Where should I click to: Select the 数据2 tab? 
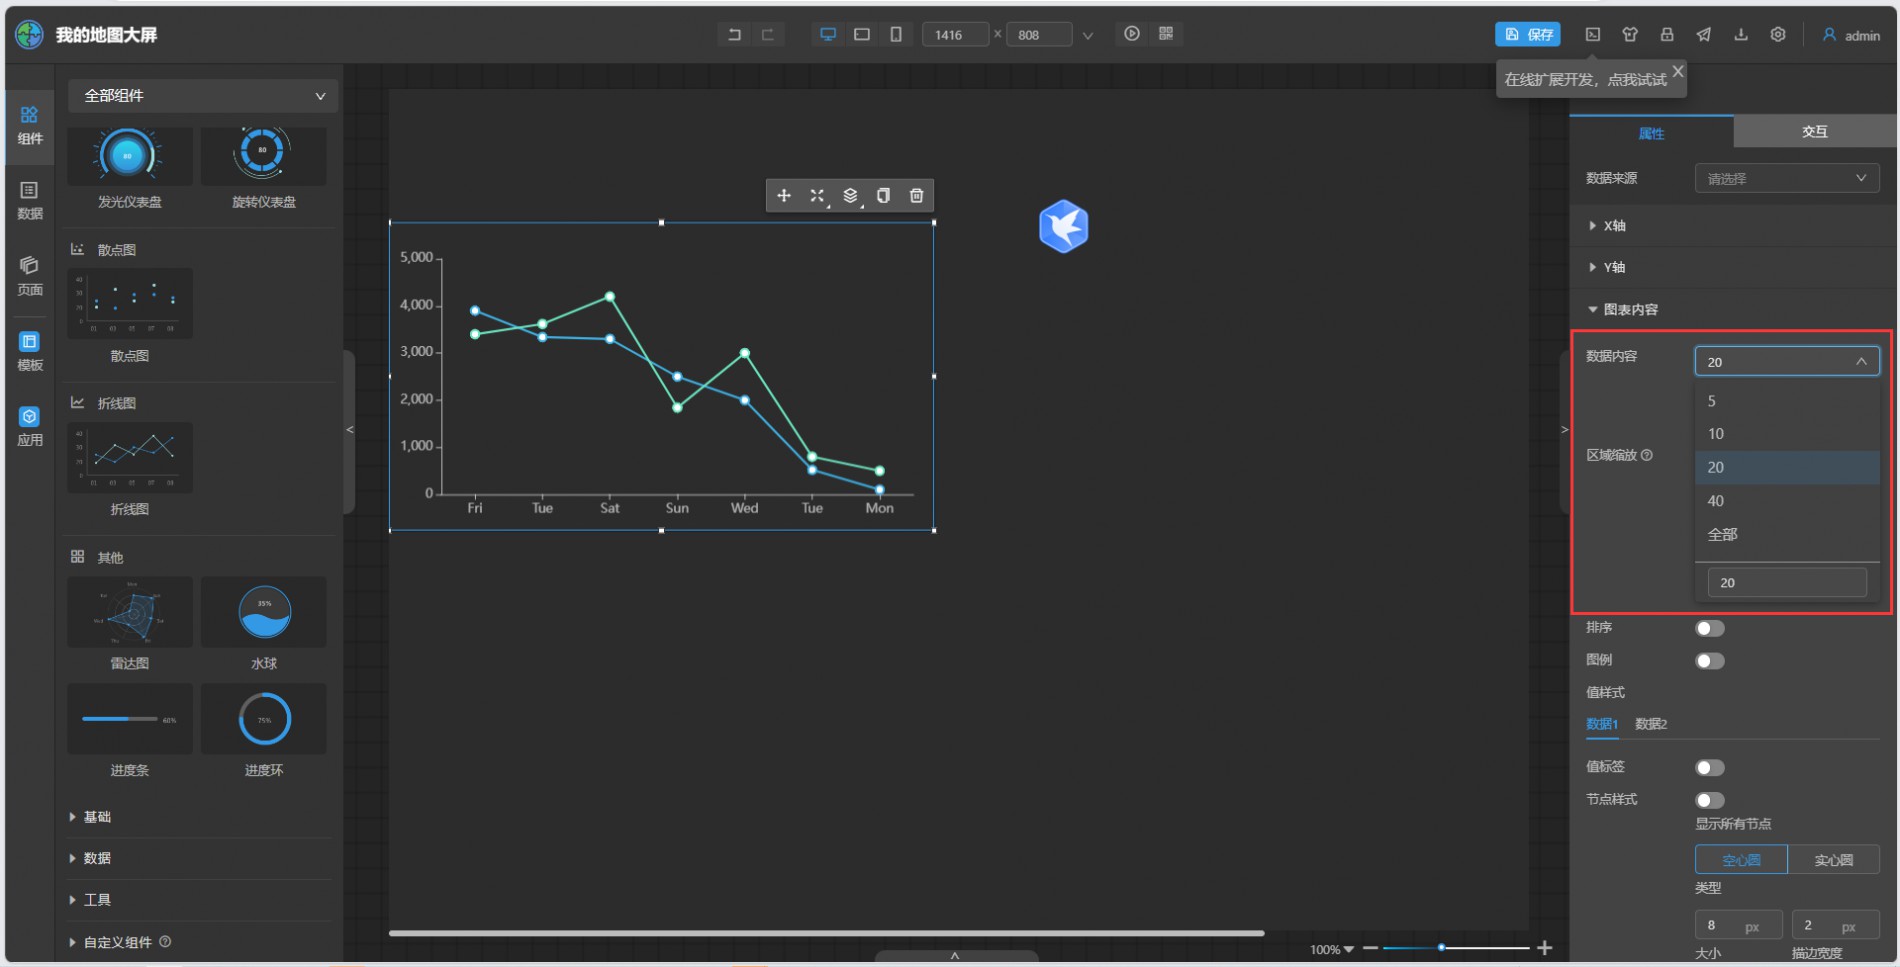[1650, 724]
